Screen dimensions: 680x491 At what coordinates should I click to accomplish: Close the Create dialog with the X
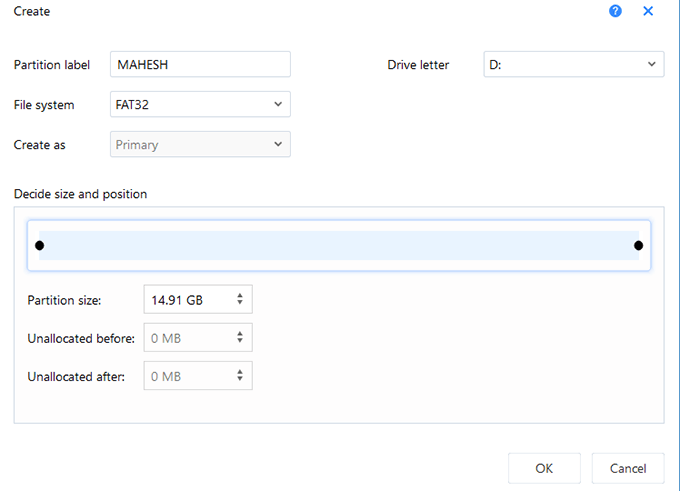pyautogui.click(x=648, y=11)
